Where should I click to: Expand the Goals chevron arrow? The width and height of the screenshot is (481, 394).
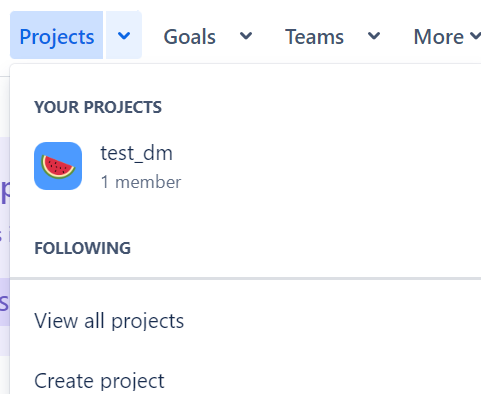pos(246,35)
